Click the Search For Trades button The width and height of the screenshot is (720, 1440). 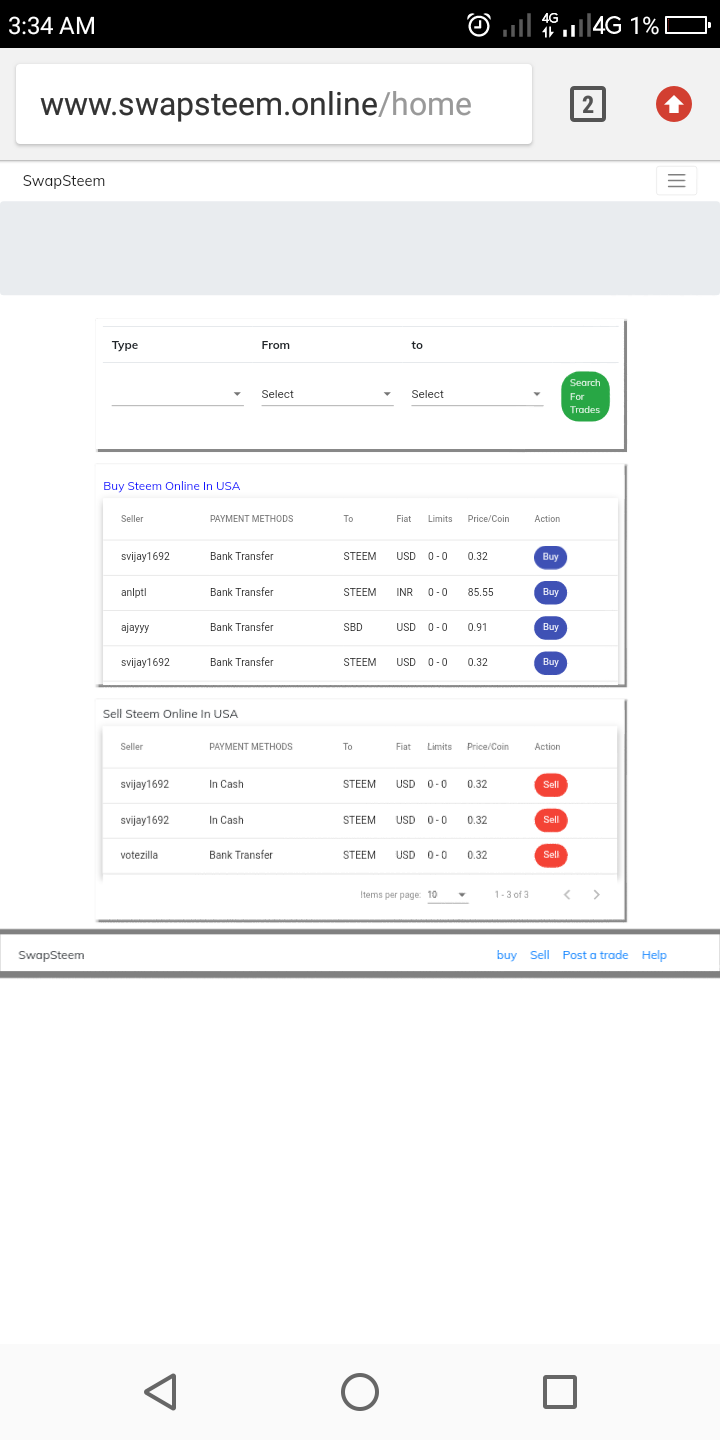click(x=585, y=396)
